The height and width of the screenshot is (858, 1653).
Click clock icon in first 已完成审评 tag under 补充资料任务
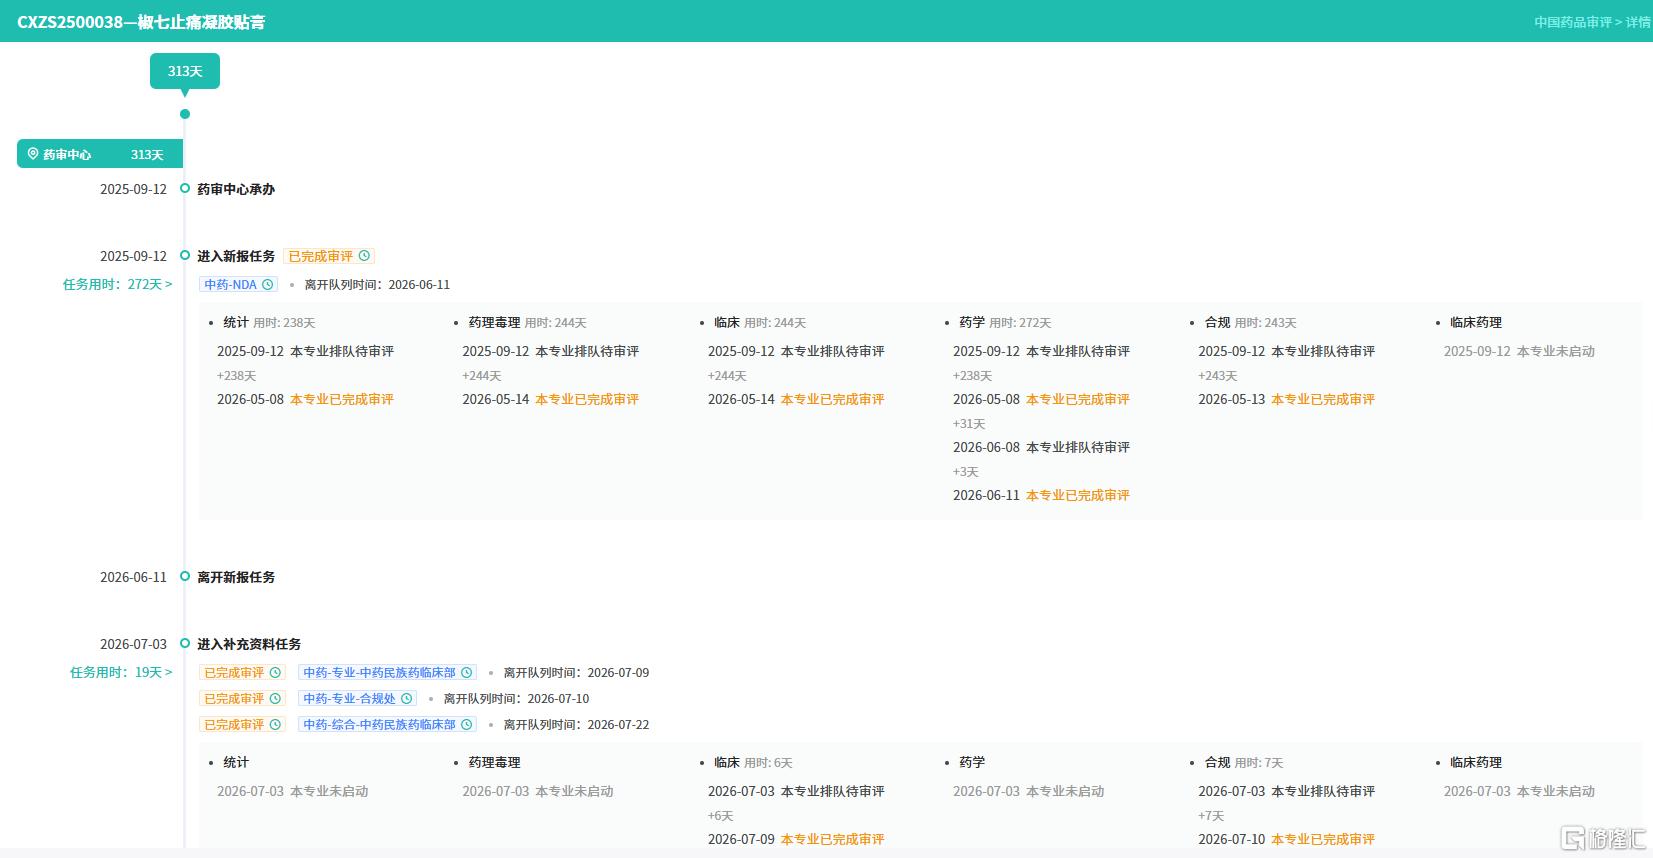(275, 672)
